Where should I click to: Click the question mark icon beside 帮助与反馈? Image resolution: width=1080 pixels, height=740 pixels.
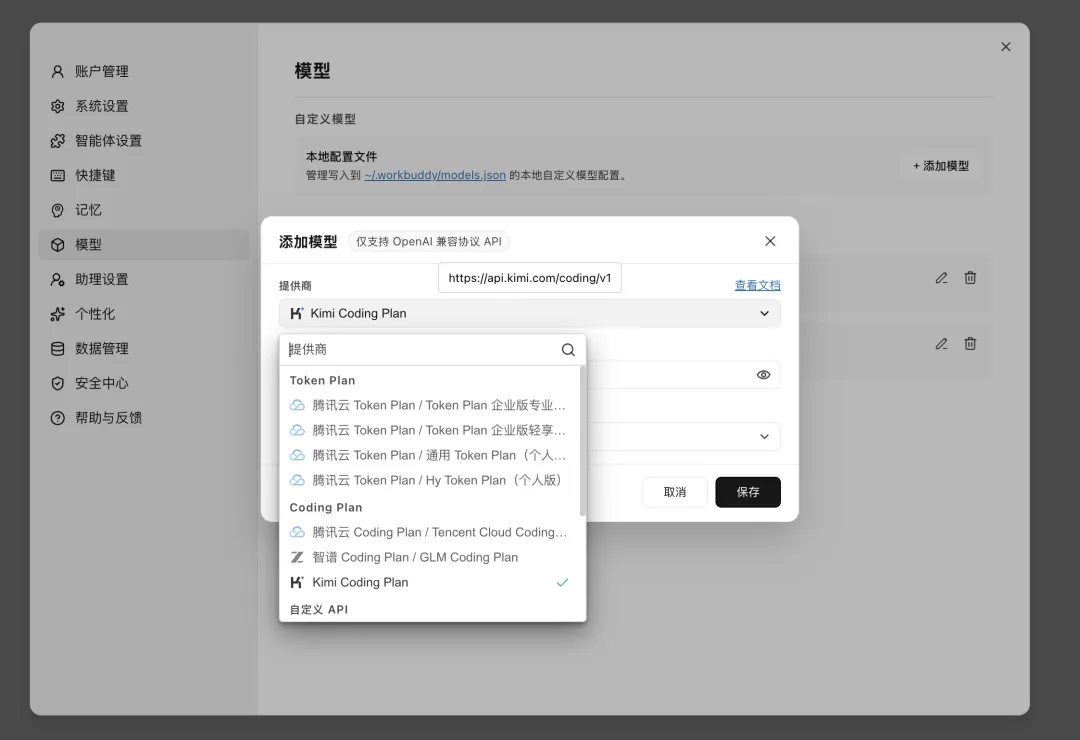point(58,418)
